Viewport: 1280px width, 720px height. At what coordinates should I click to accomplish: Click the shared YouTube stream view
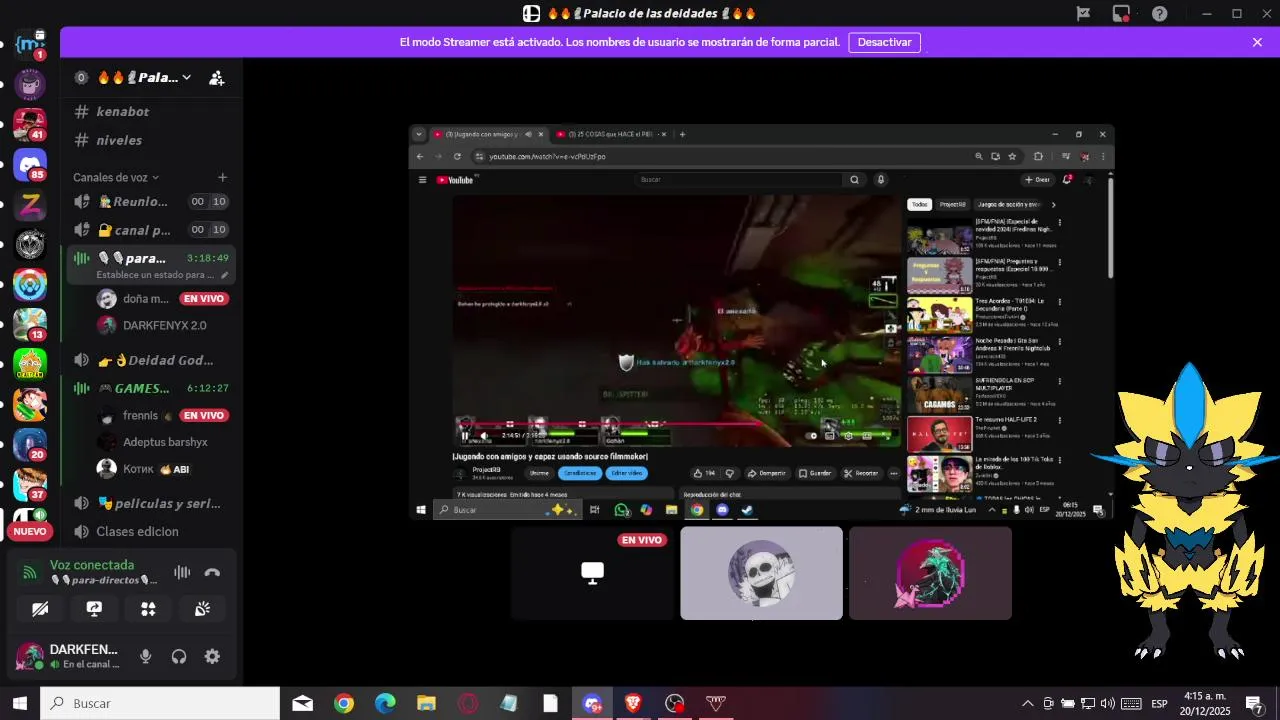point(762,321)
